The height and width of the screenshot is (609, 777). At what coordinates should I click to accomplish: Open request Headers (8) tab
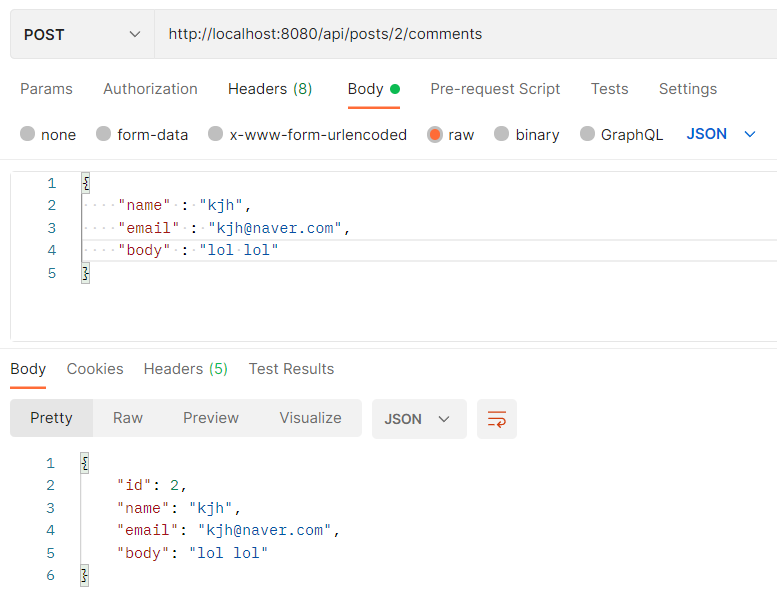(270, 89)
